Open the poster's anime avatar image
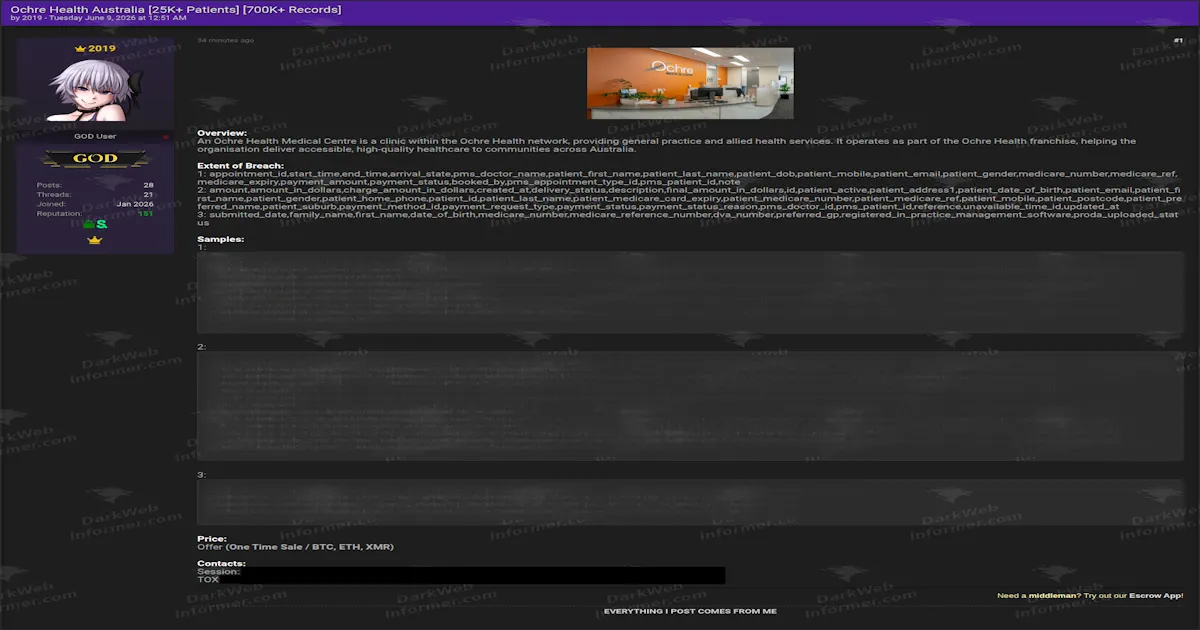 (95, 89)
